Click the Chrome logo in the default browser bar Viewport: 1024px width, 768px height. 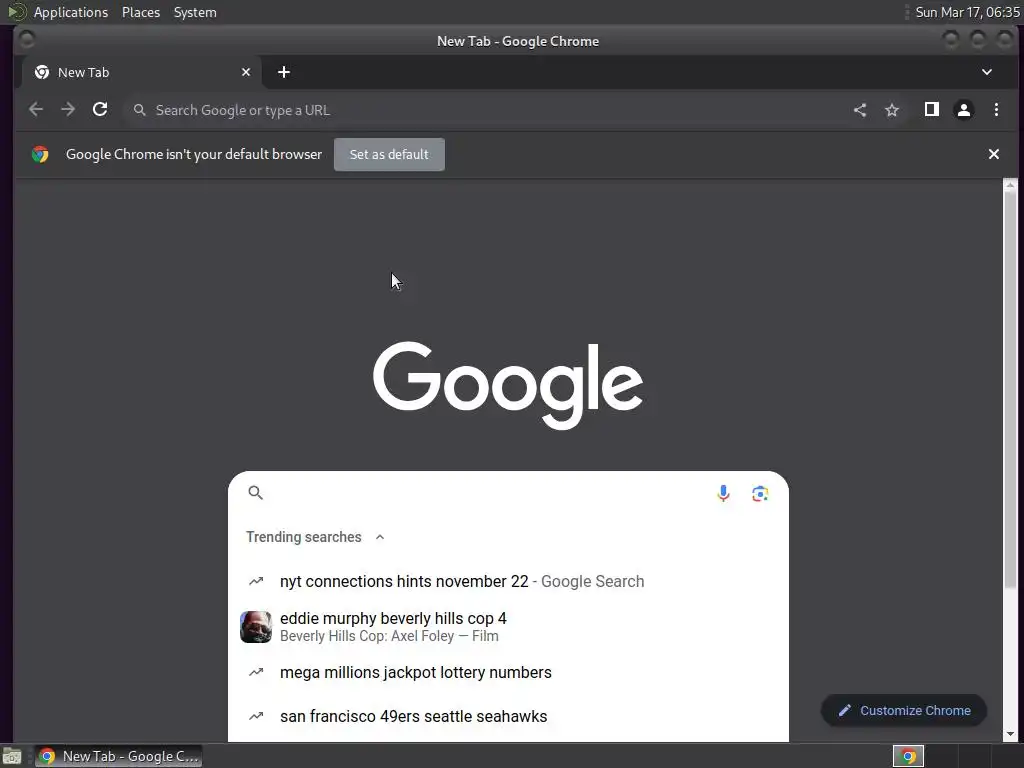point(40,154)
